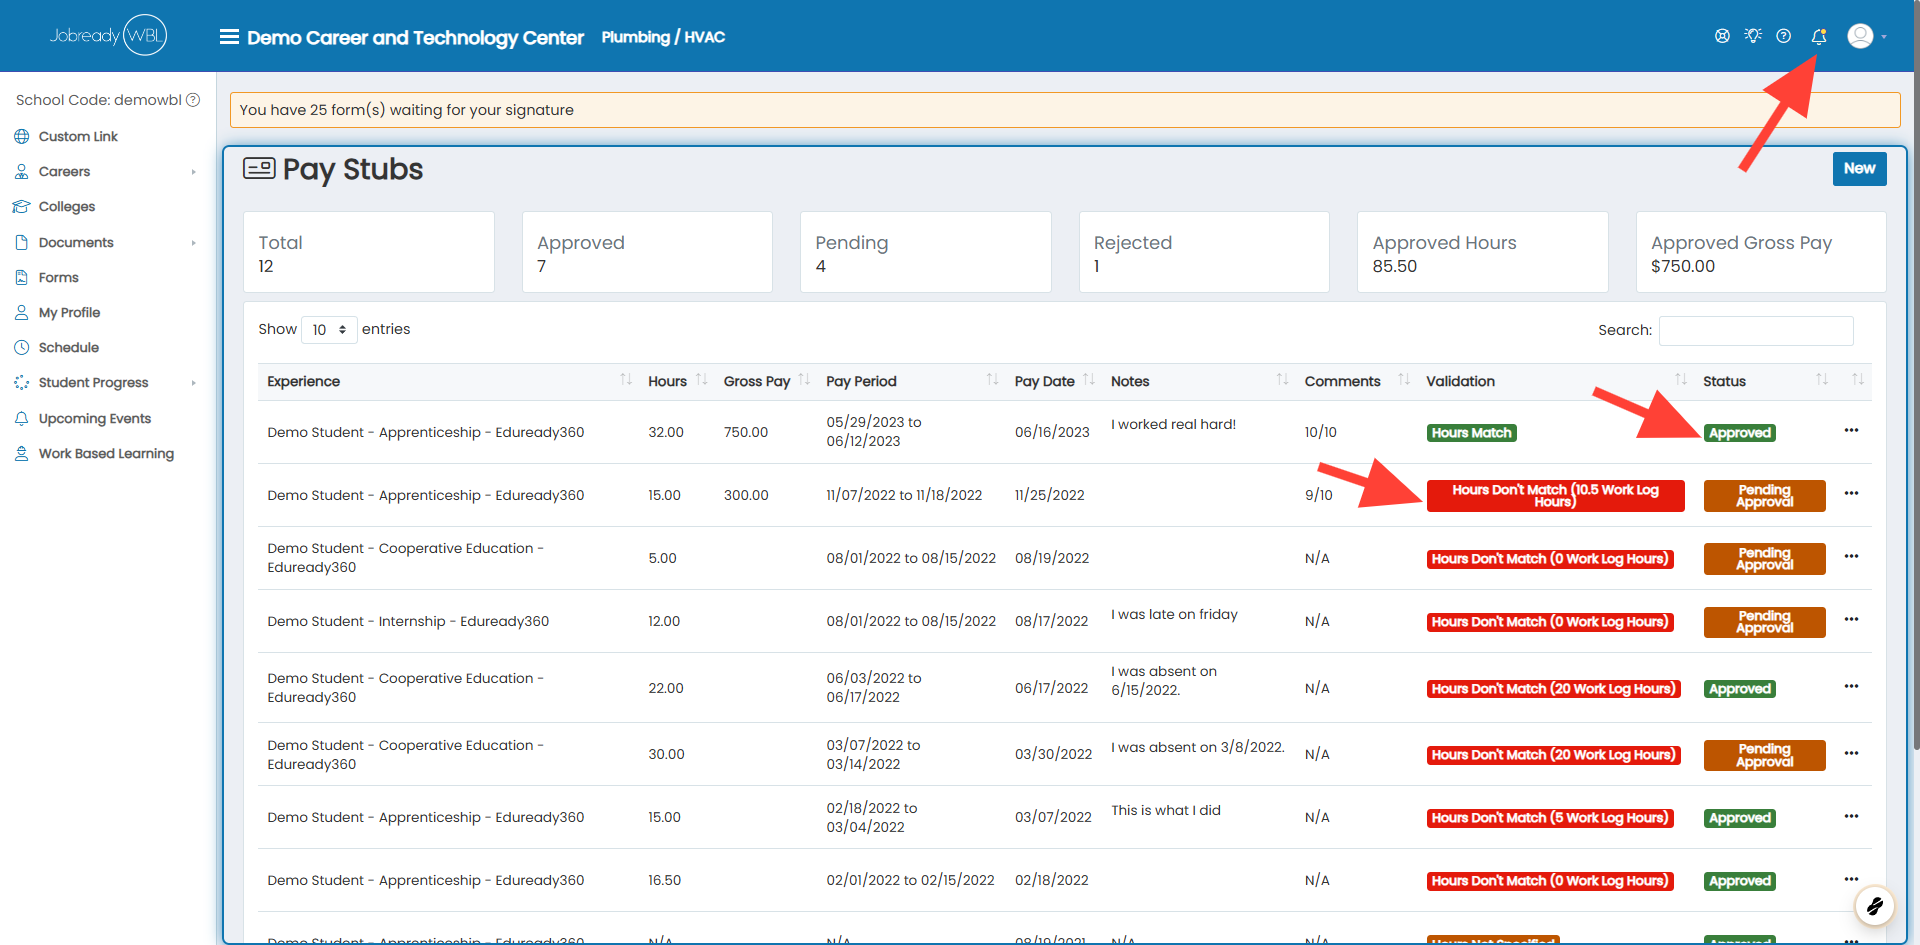Sort table by Experience column
This screenshot has height=945, width=1920.
pos(448,381)
